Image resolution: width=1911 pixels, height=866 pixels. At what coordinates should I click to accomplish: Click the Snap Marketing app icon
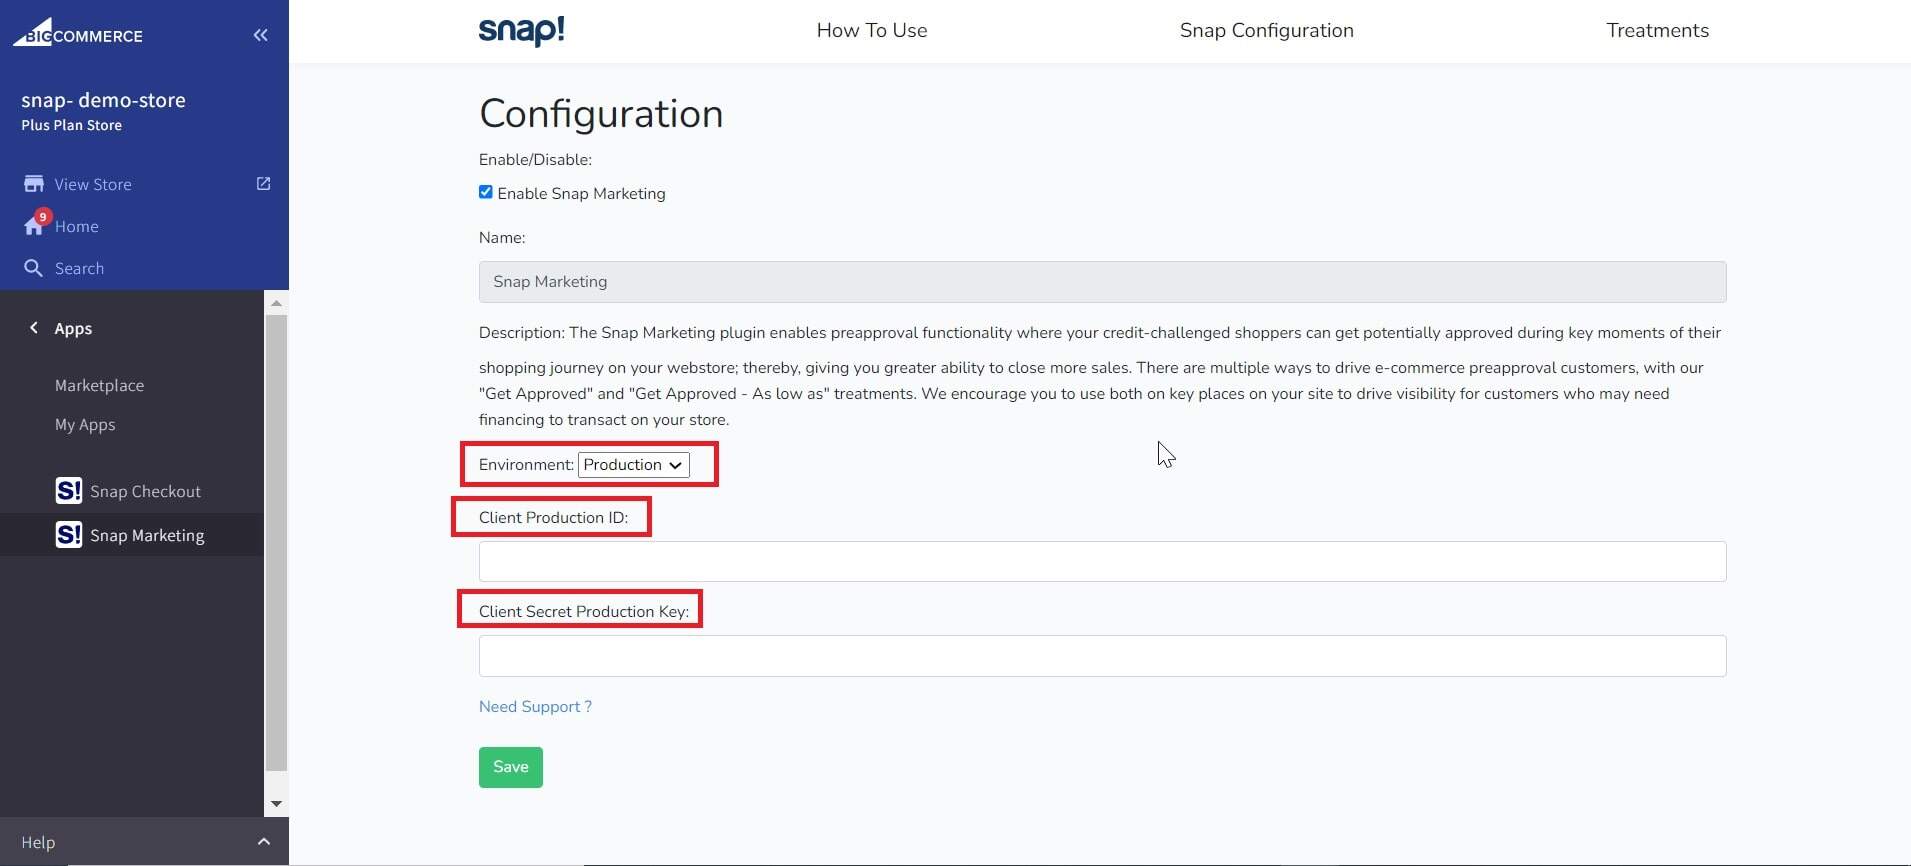pos(69,535)
